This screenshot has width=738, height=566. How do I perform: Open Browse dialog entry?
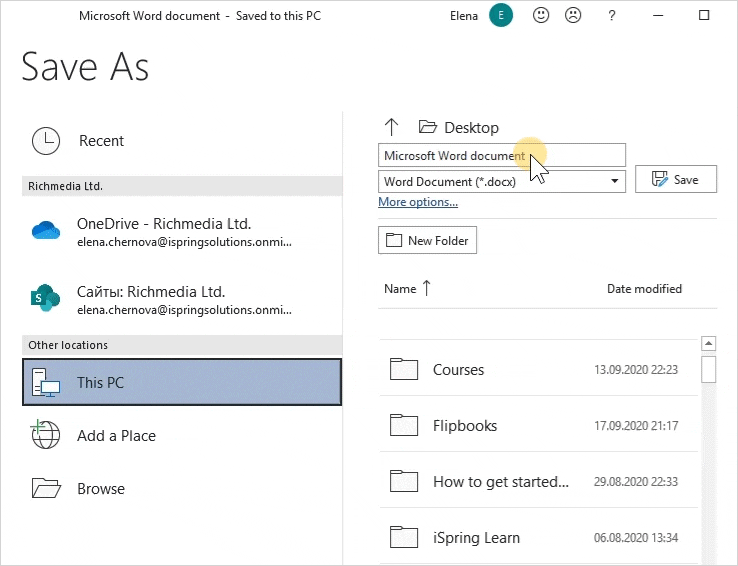click(x=182, y=488)
